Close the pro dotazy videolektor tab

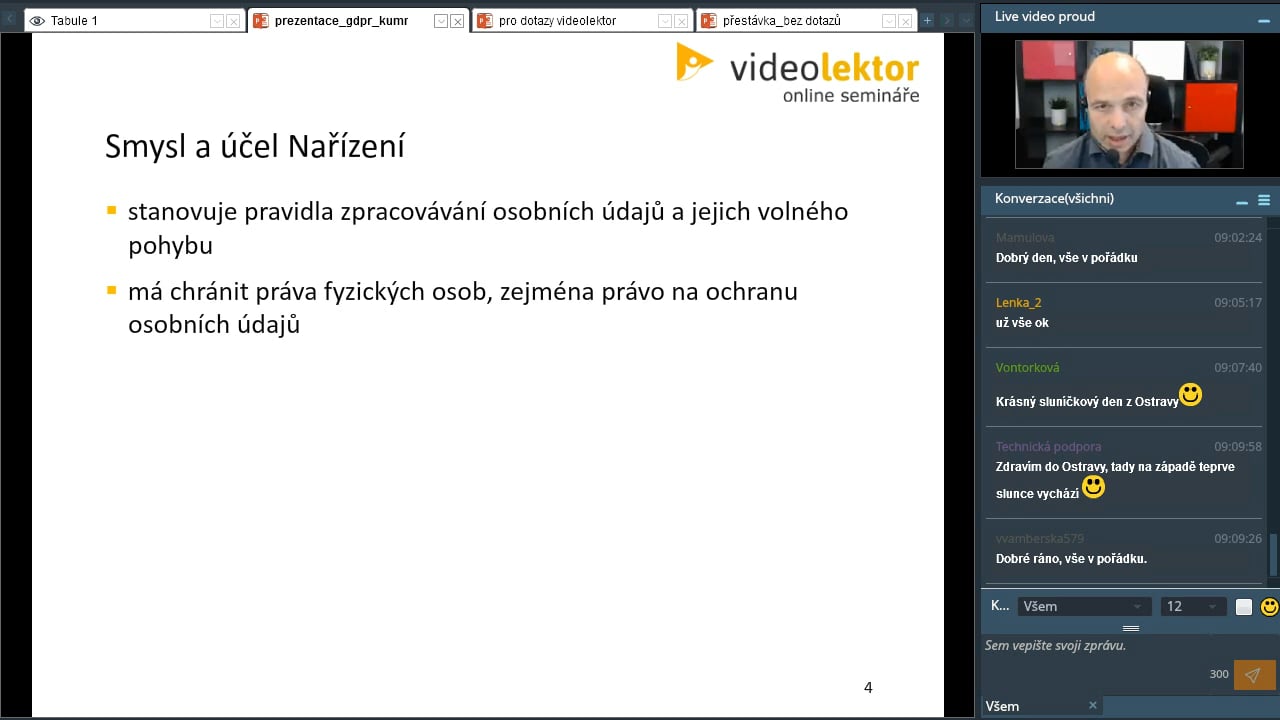(x=681, y=21)
